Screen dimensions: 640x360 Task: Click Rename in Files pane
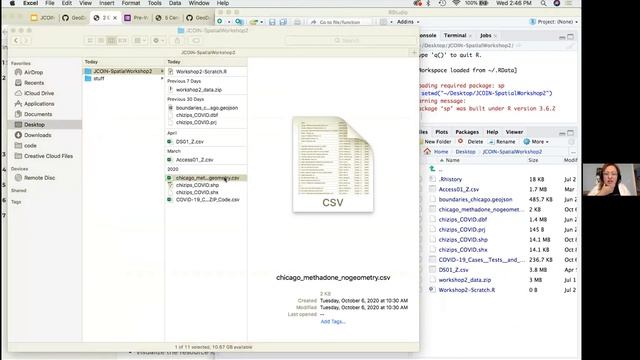tap(502, 142)
